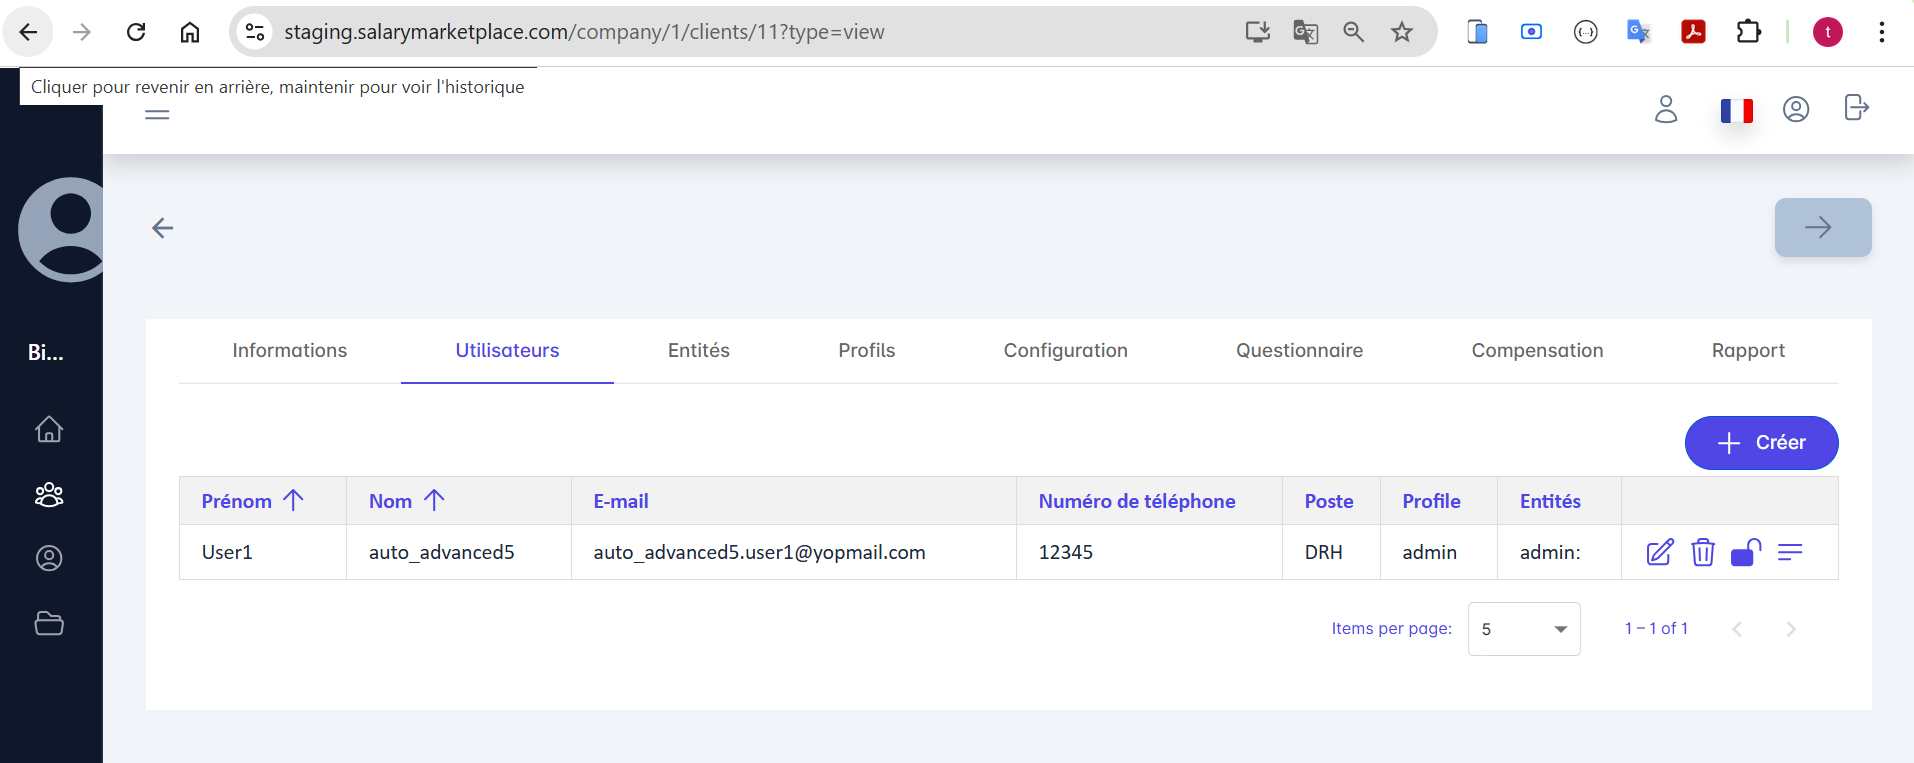This screenshot has height=763, width=1914.
Task: Click the Créer button
Action: pos(1761,443)
